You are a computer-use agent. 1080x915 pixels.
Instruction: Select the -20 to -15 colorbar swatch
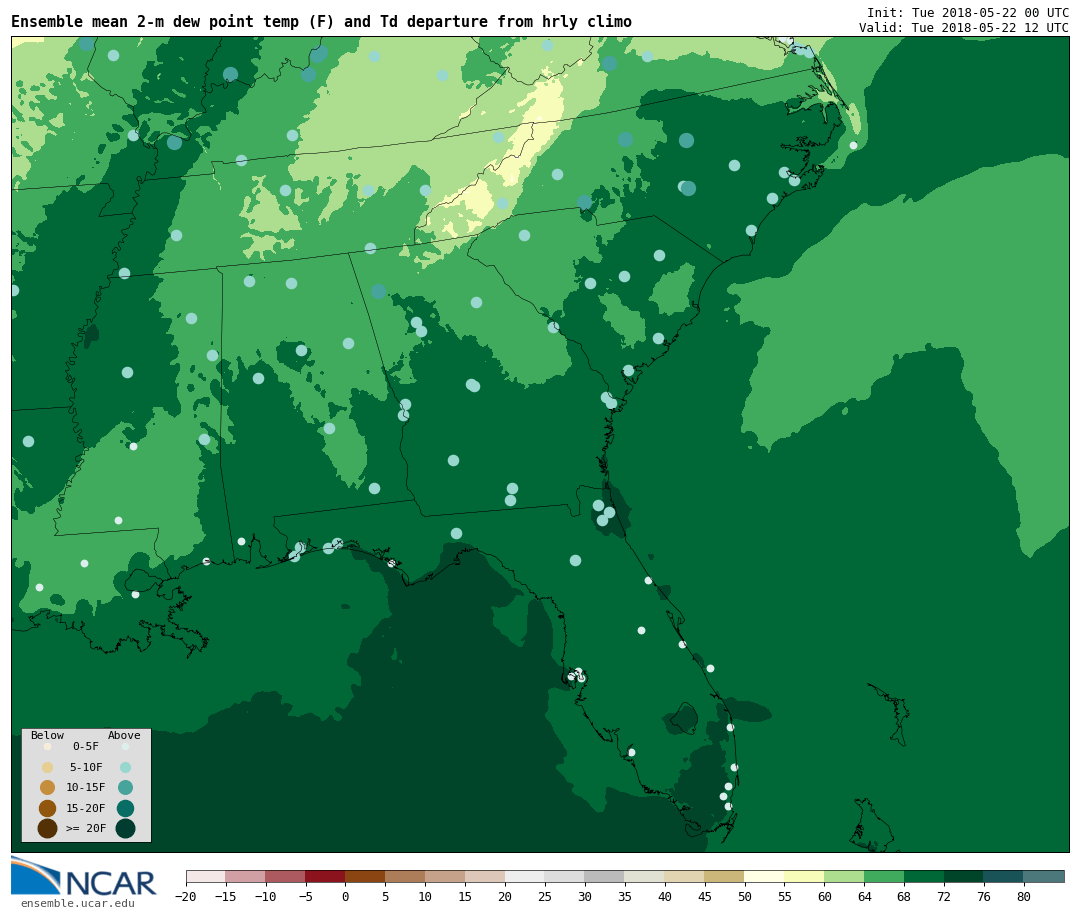click(x=206, y=876)
